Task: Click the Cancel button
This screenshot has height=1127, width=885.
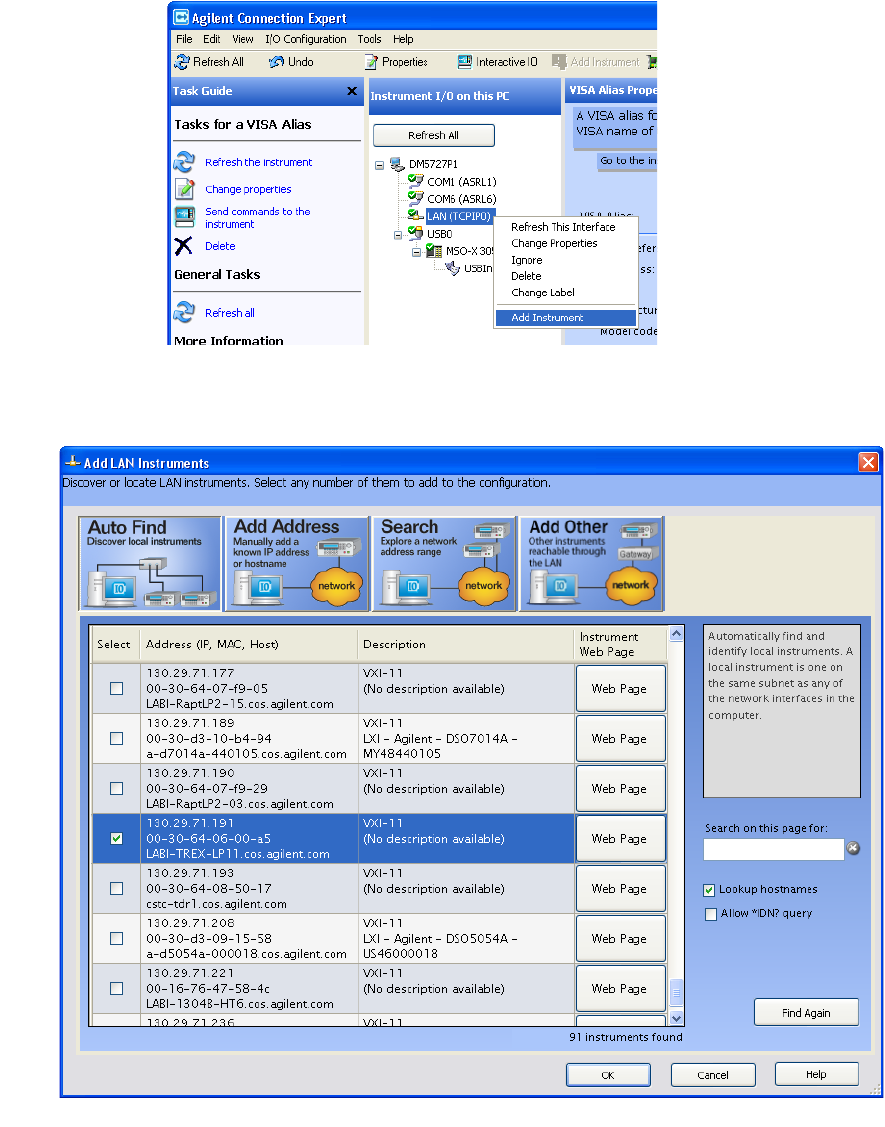Action: (713, 1075)
